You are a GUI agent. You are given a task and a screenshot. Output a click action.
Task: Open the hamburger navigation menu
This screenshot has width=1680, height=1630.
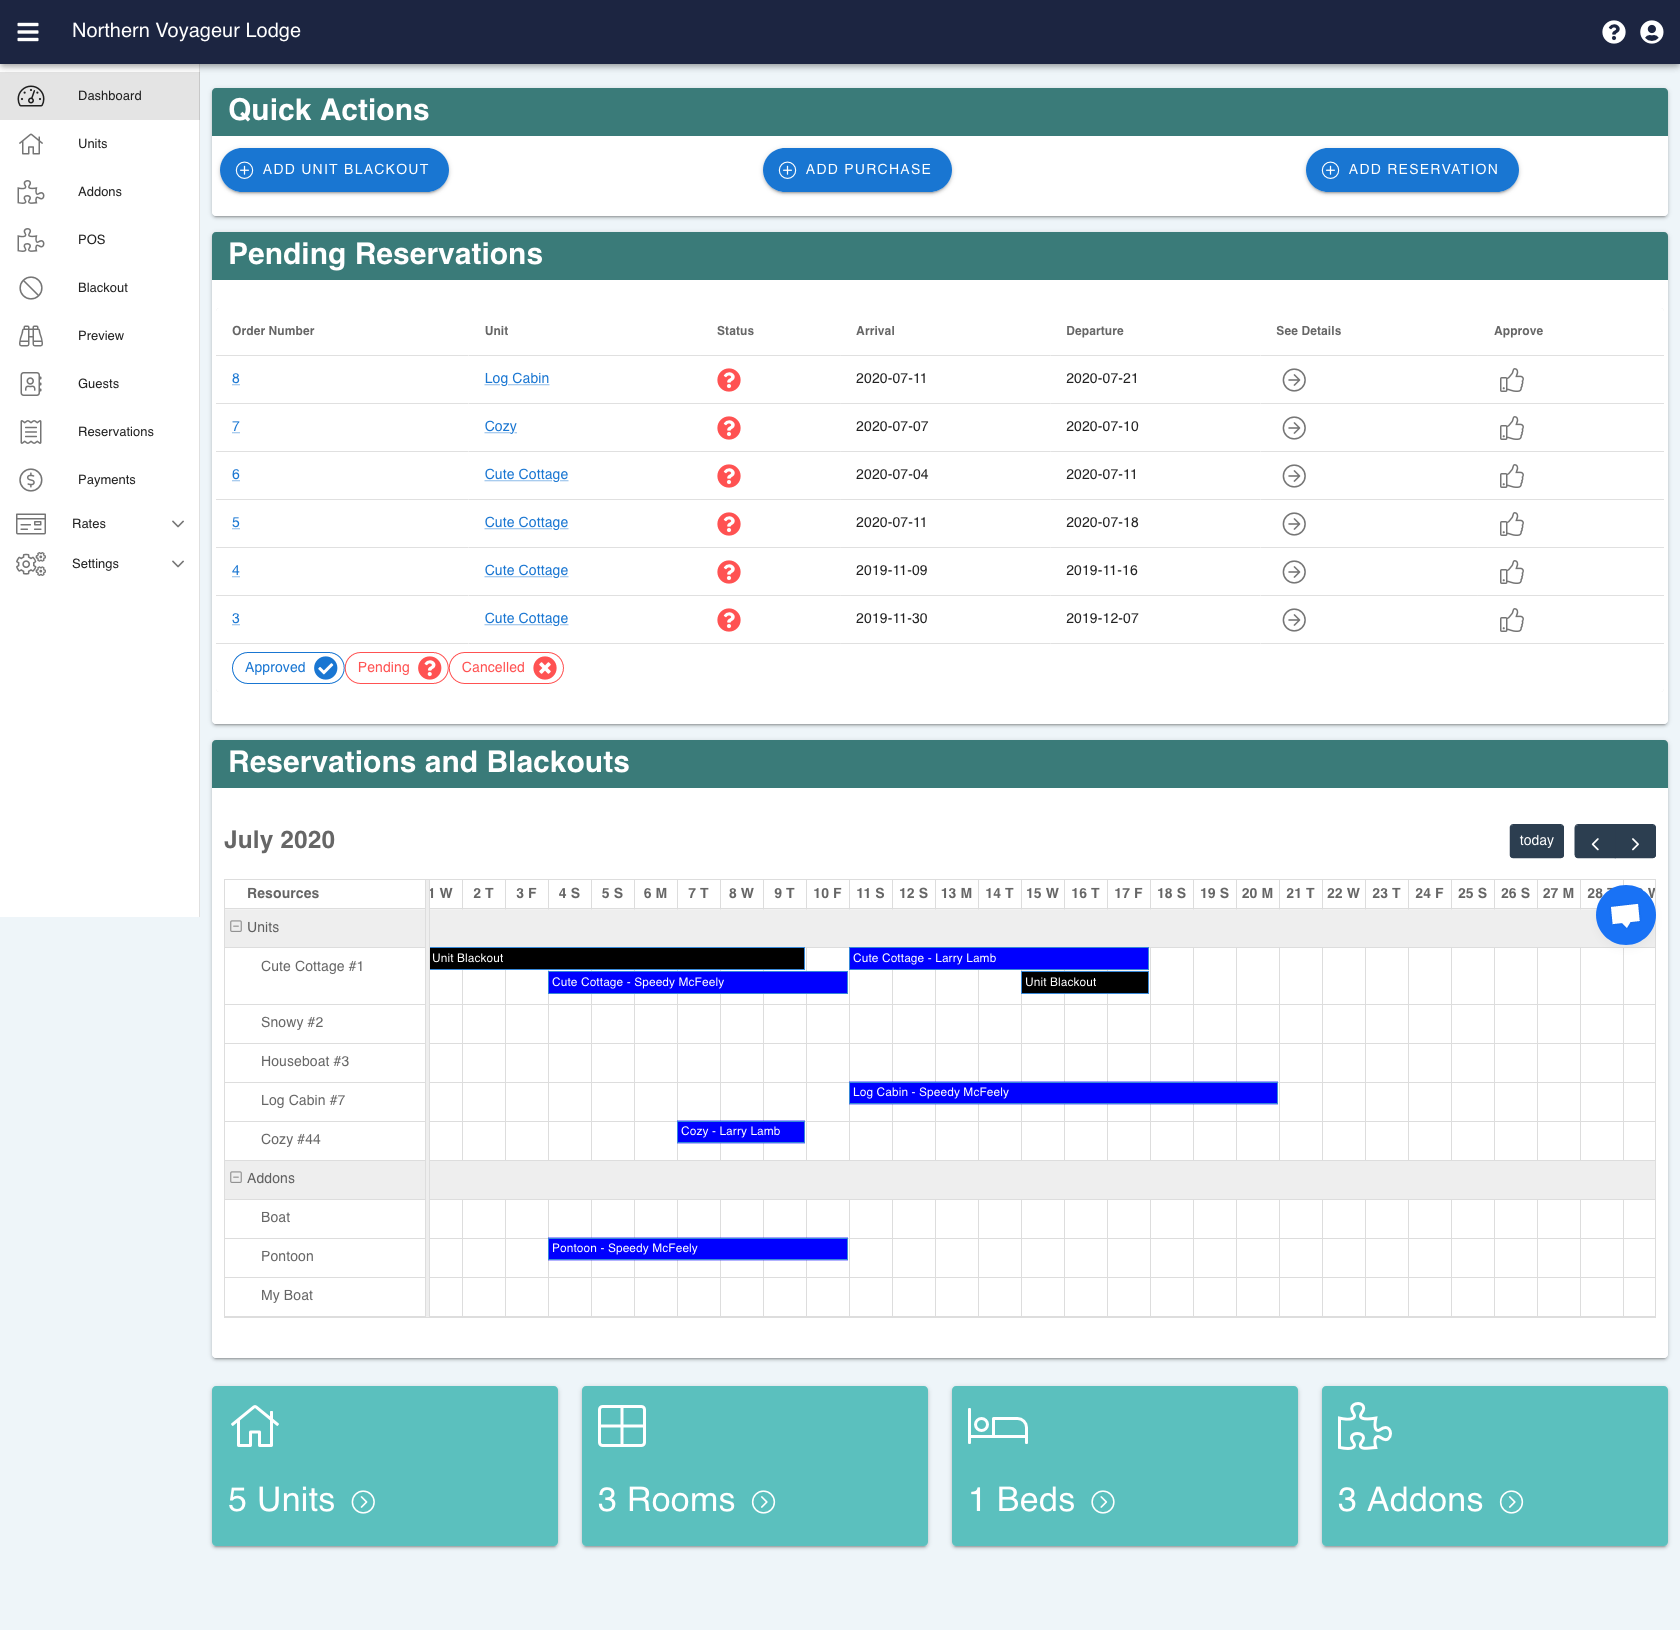[28, 31]
